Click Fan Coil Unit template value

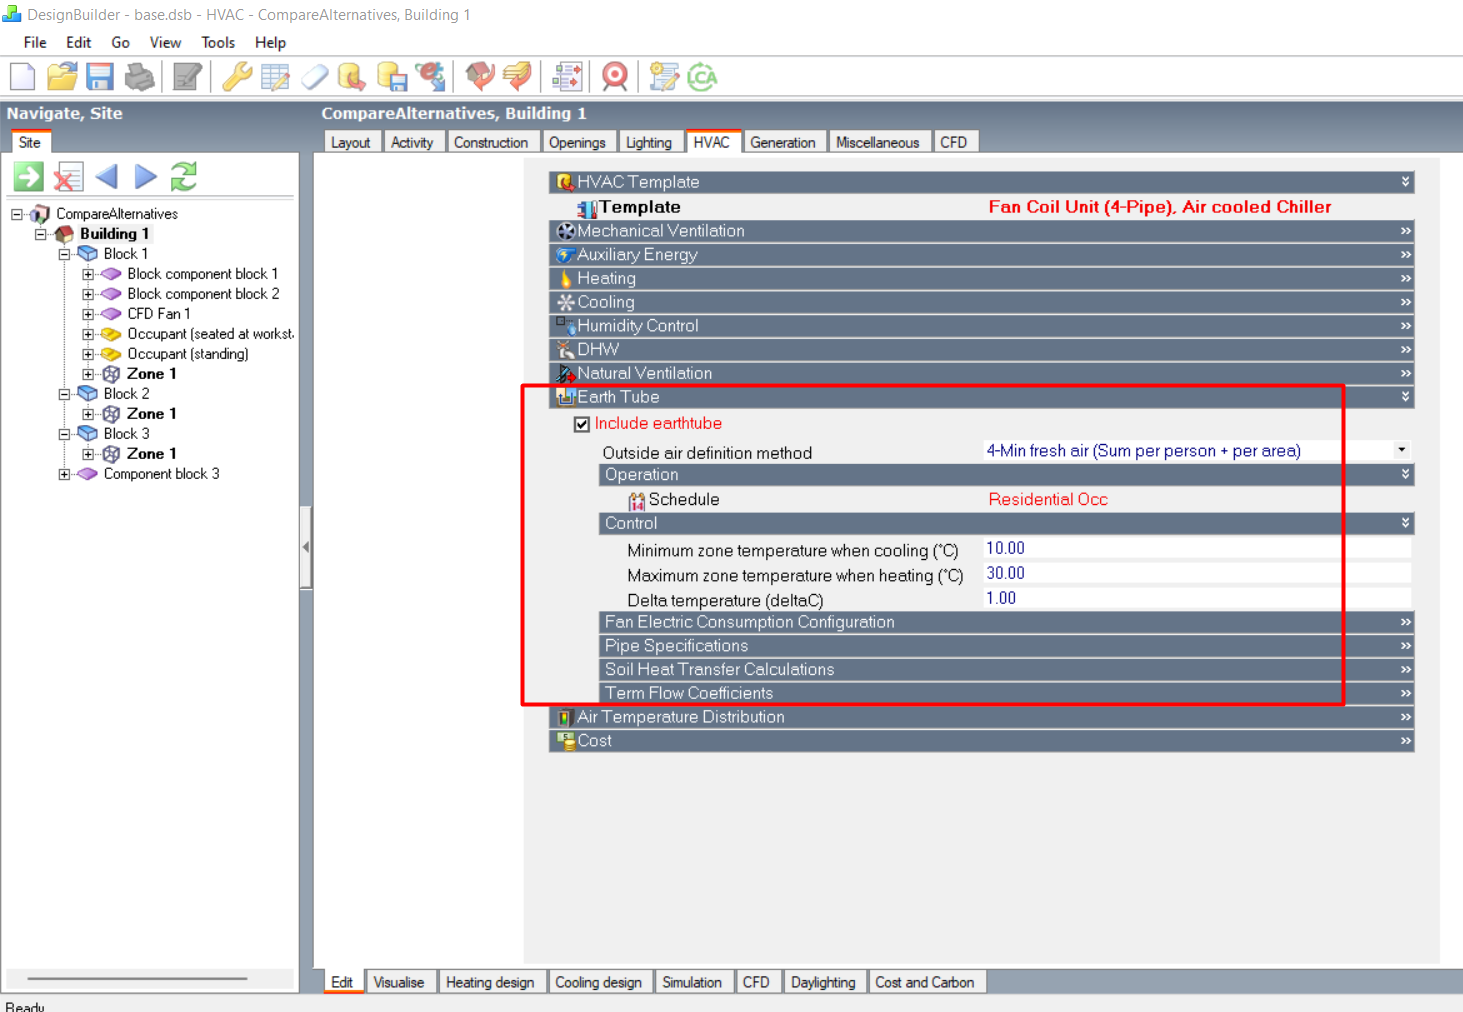[x=1160, y=207]
